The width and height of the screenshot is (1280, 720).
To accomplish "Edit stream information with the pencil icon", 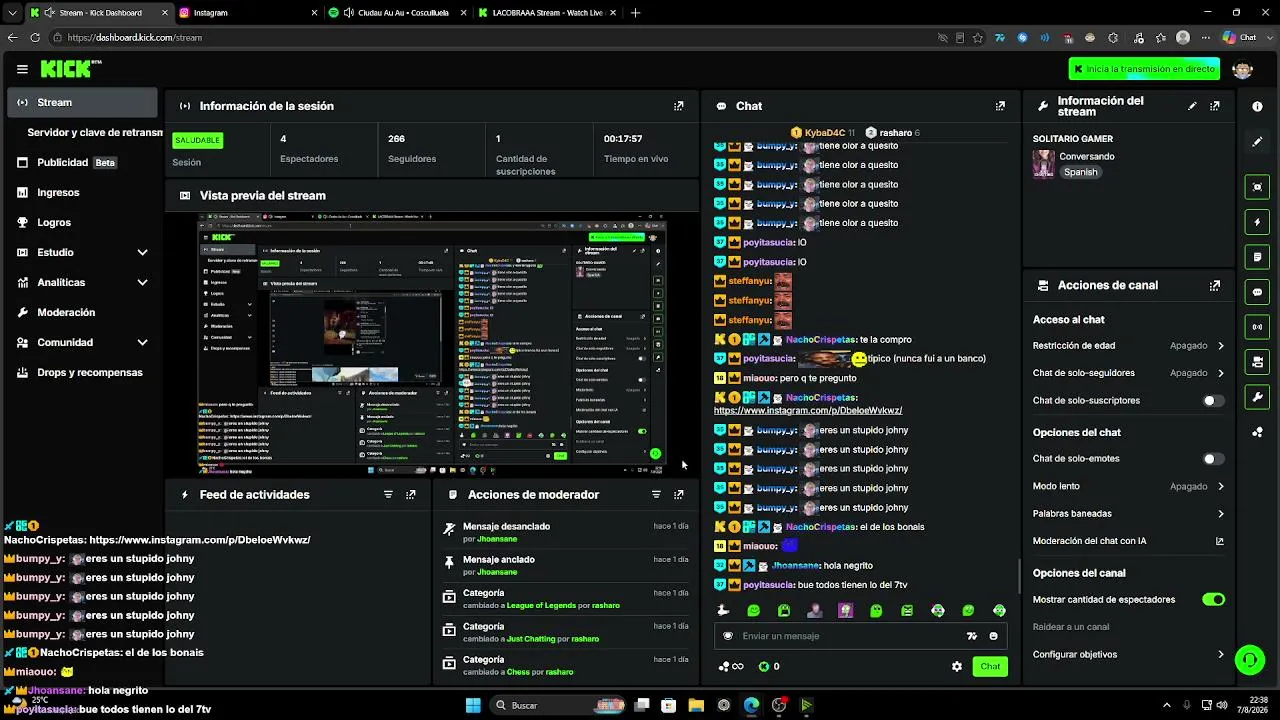I will coord(1192,106).
